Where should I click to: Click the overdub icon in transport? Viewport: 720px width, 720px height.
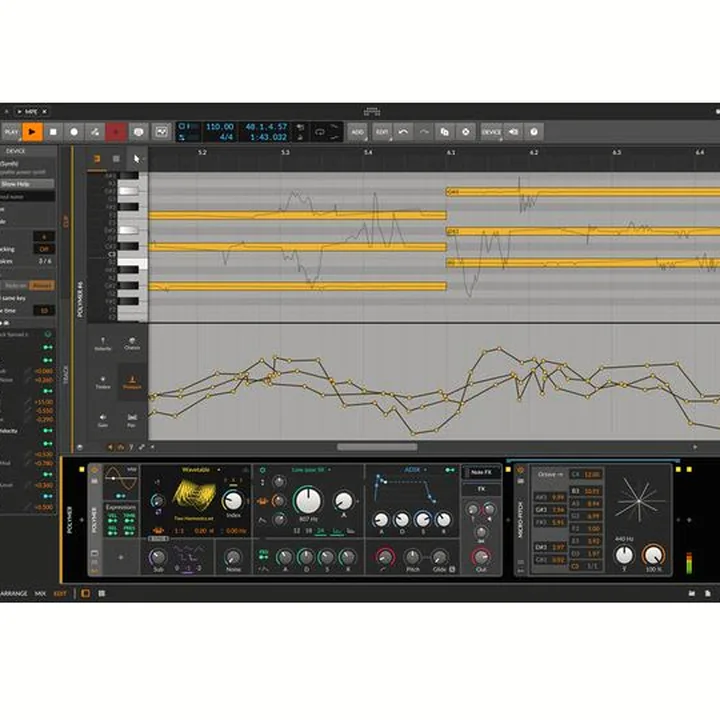138,132
